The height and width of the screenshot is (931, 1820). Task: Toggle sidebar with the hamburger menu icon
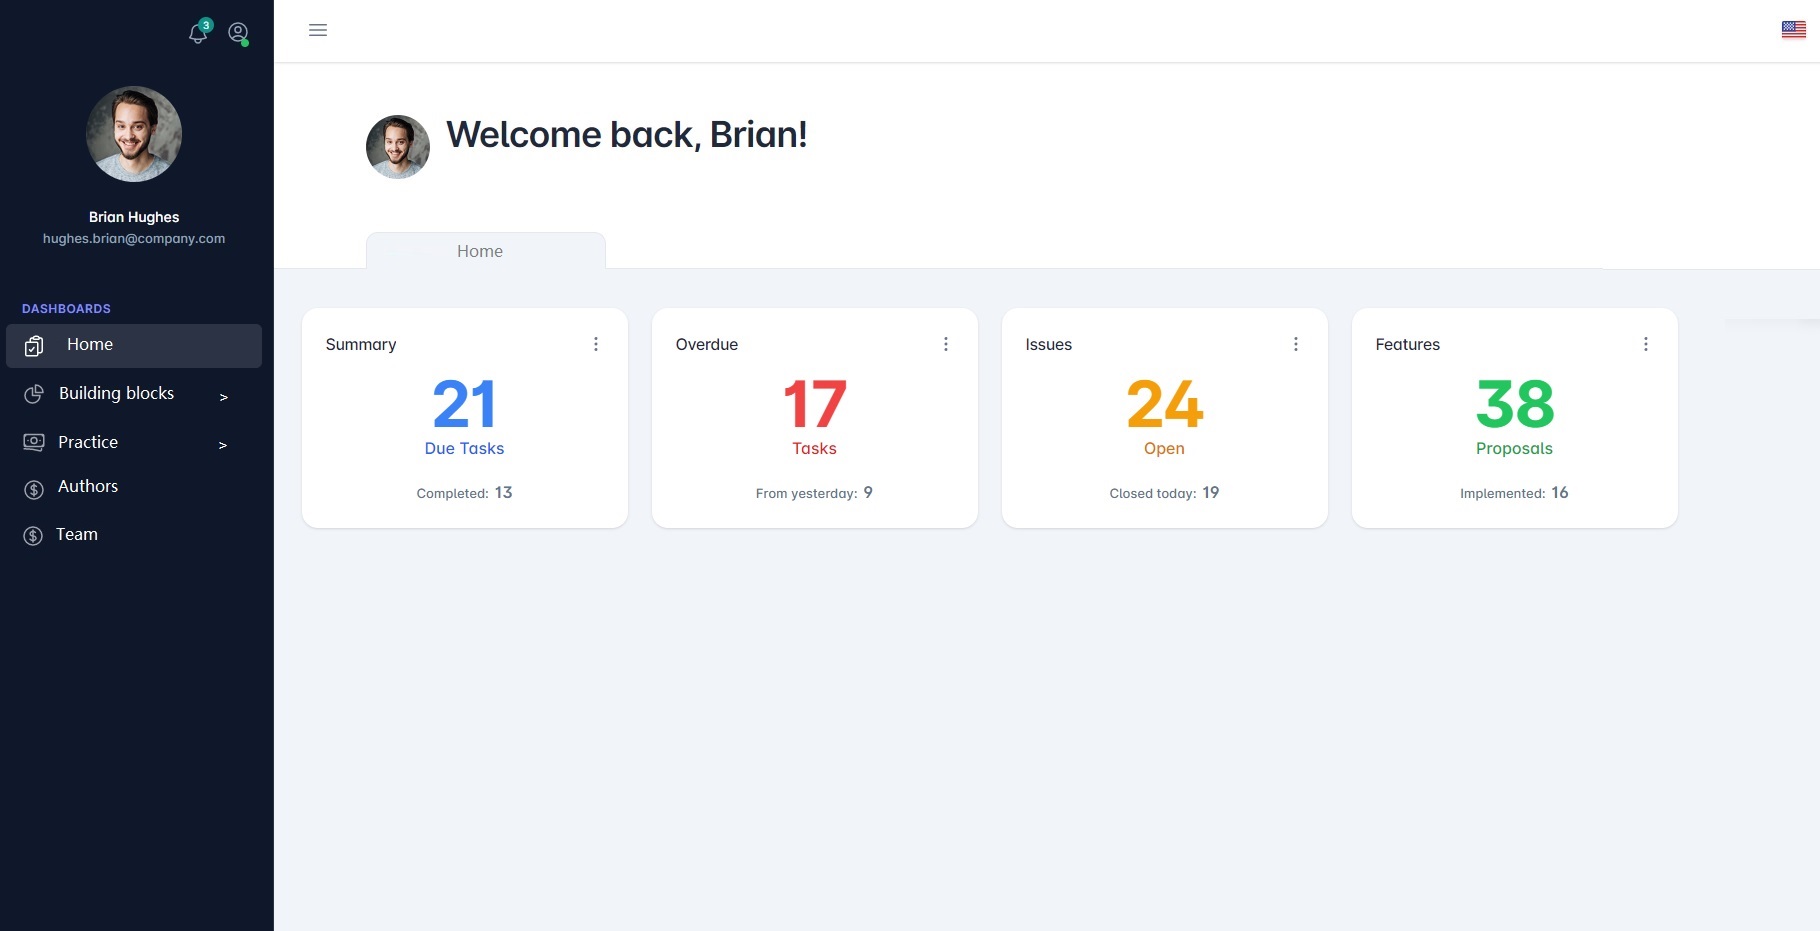(x=318, y=30)
